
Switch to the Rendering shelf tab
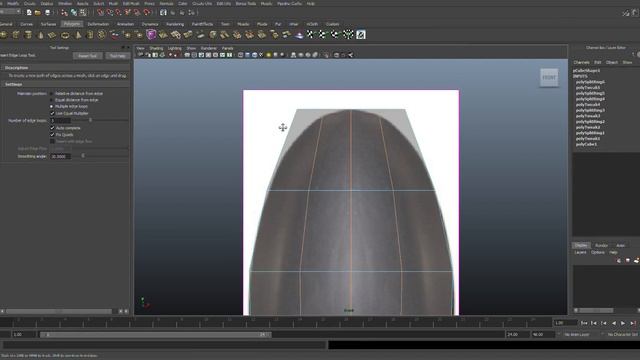[175, 24]
